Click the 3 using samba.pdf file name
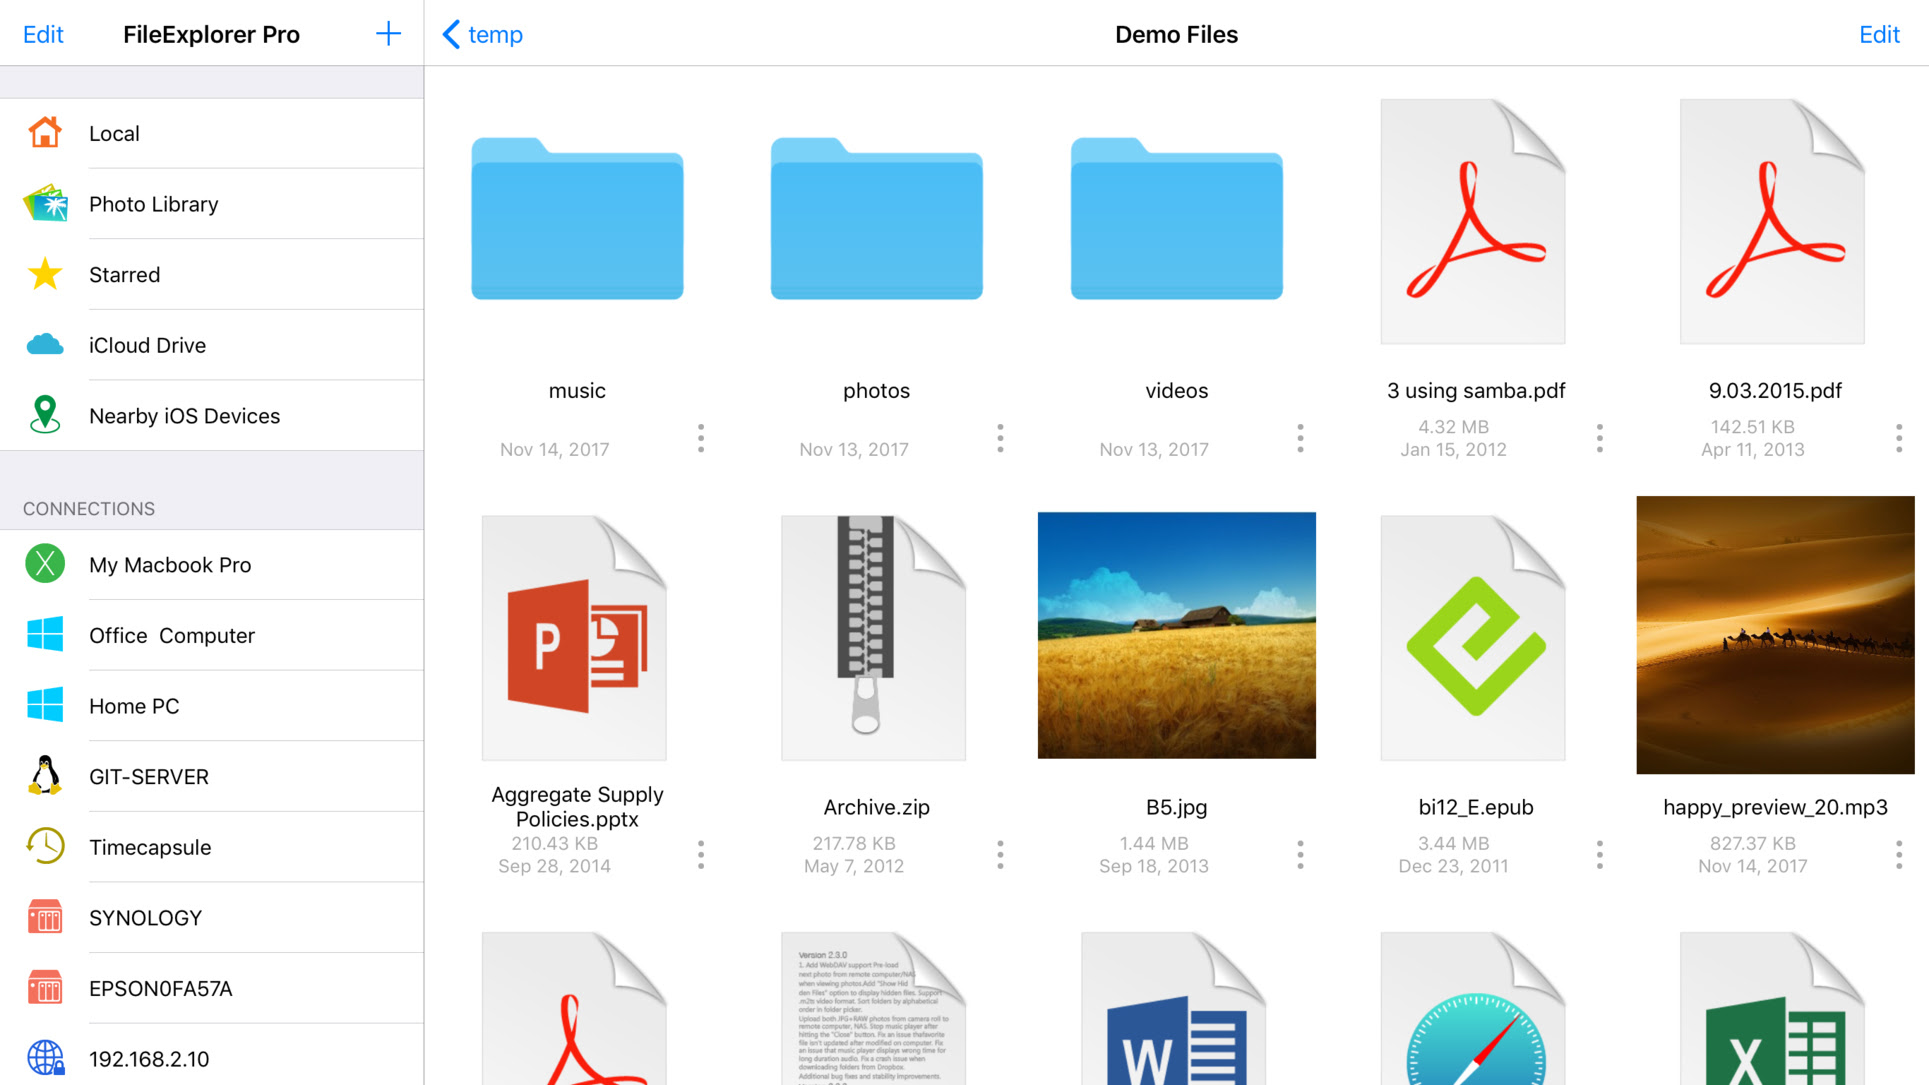1929x1085 pixels. pos(1475,390)
